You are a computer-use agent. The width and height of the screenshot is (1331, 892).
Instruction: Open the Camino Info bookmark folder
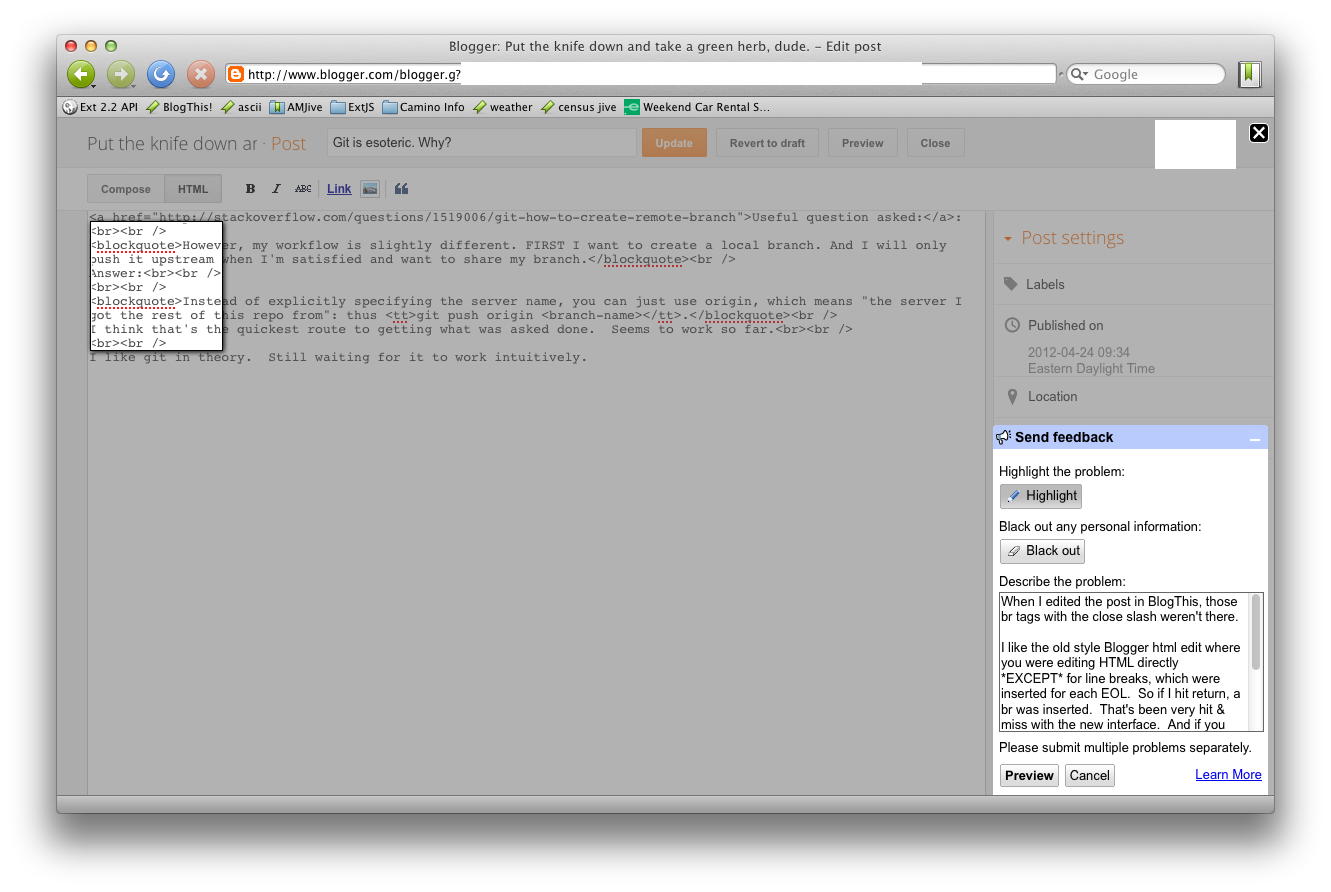click(x=424, y=107)
